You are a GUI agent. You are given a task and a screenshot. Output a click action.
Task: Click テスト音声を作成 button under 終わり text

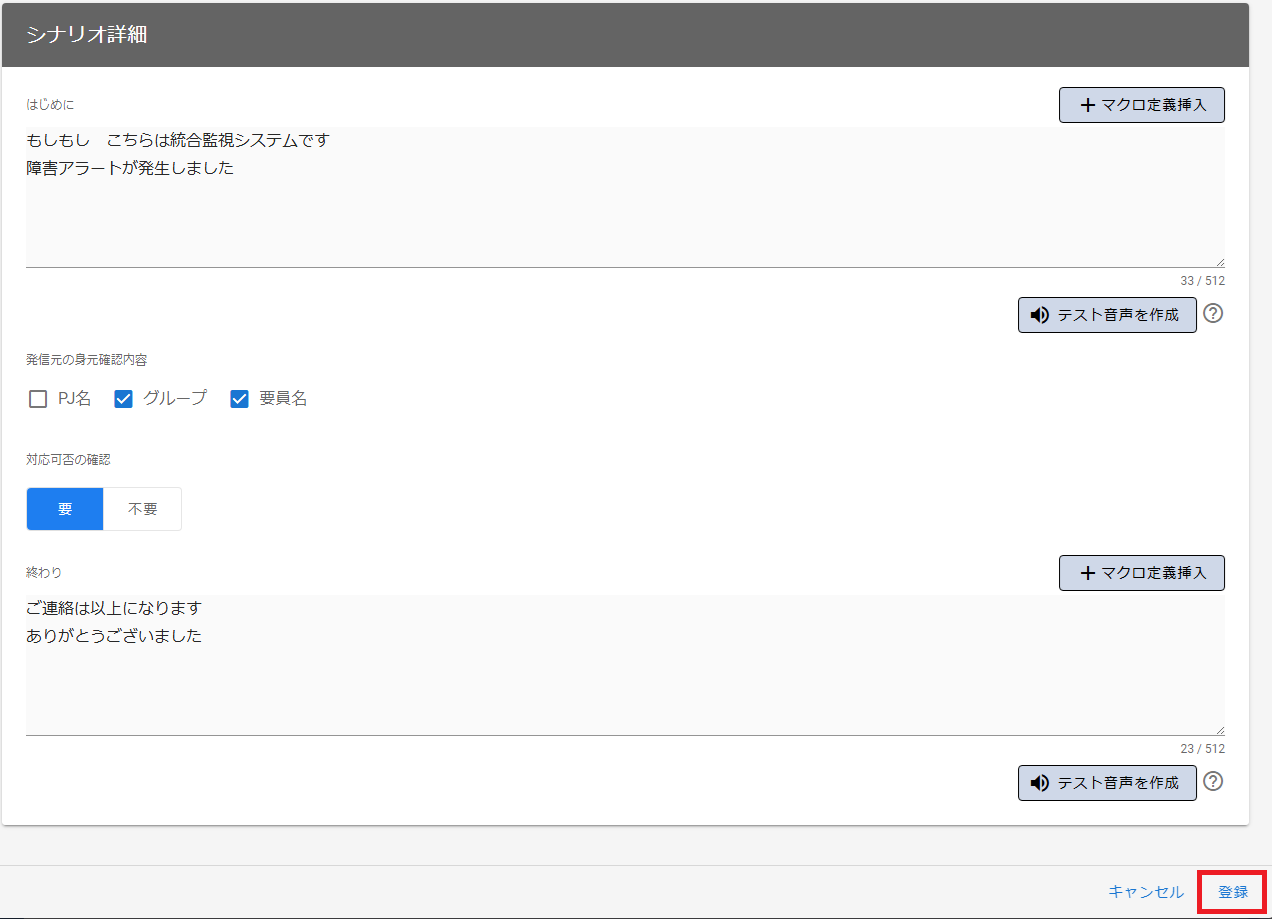1107,783
